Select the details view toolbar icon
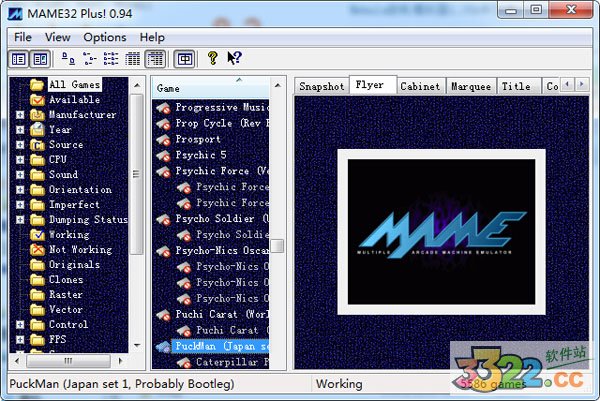Viewport: 600px width, 401px height. pyautogui.click(x=133, y=59)
